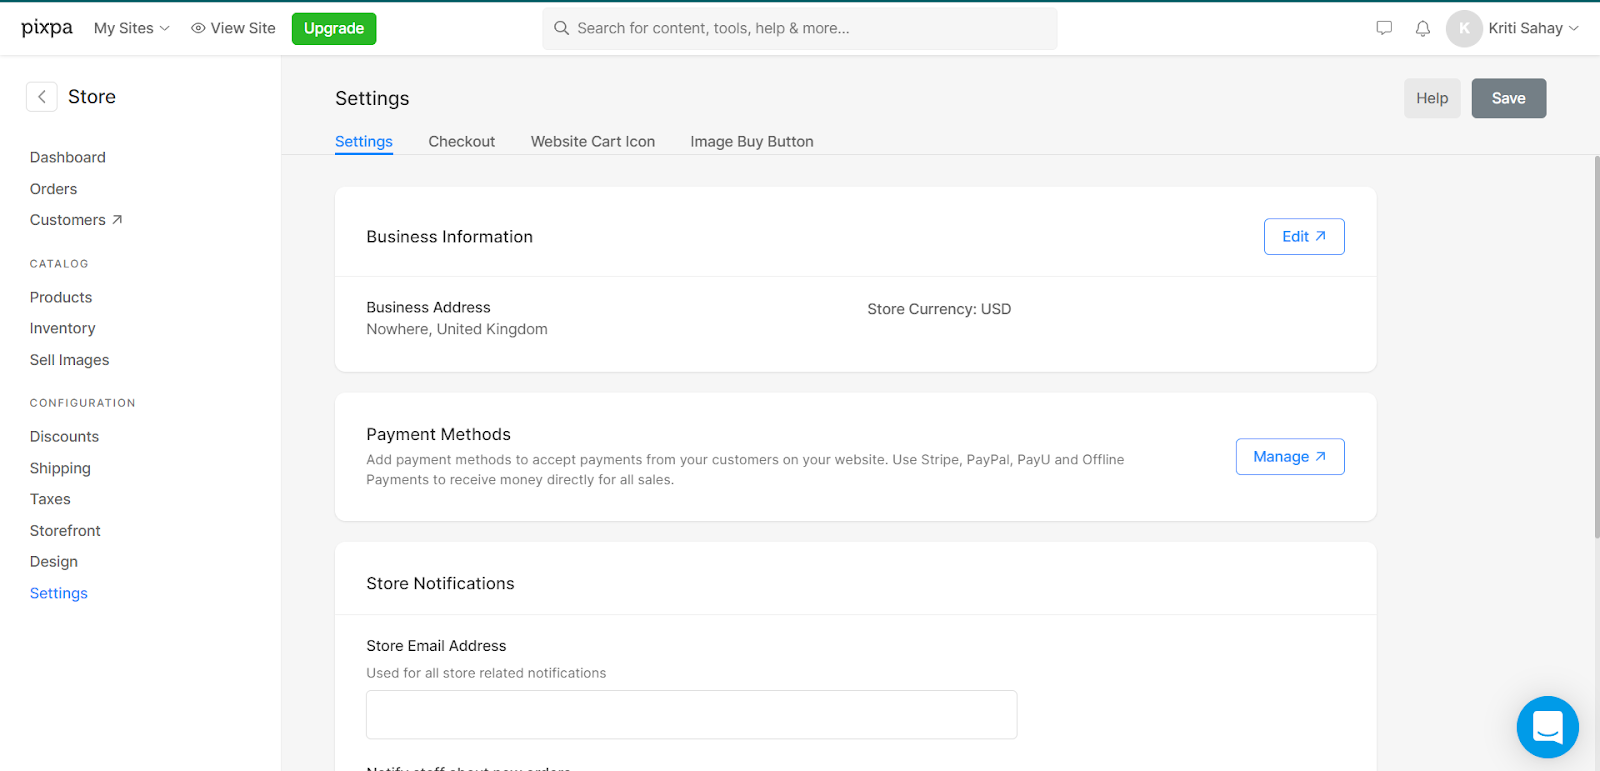Go to Inventory in the sidebar
The image size is (1600, 771).
[63, 328]
